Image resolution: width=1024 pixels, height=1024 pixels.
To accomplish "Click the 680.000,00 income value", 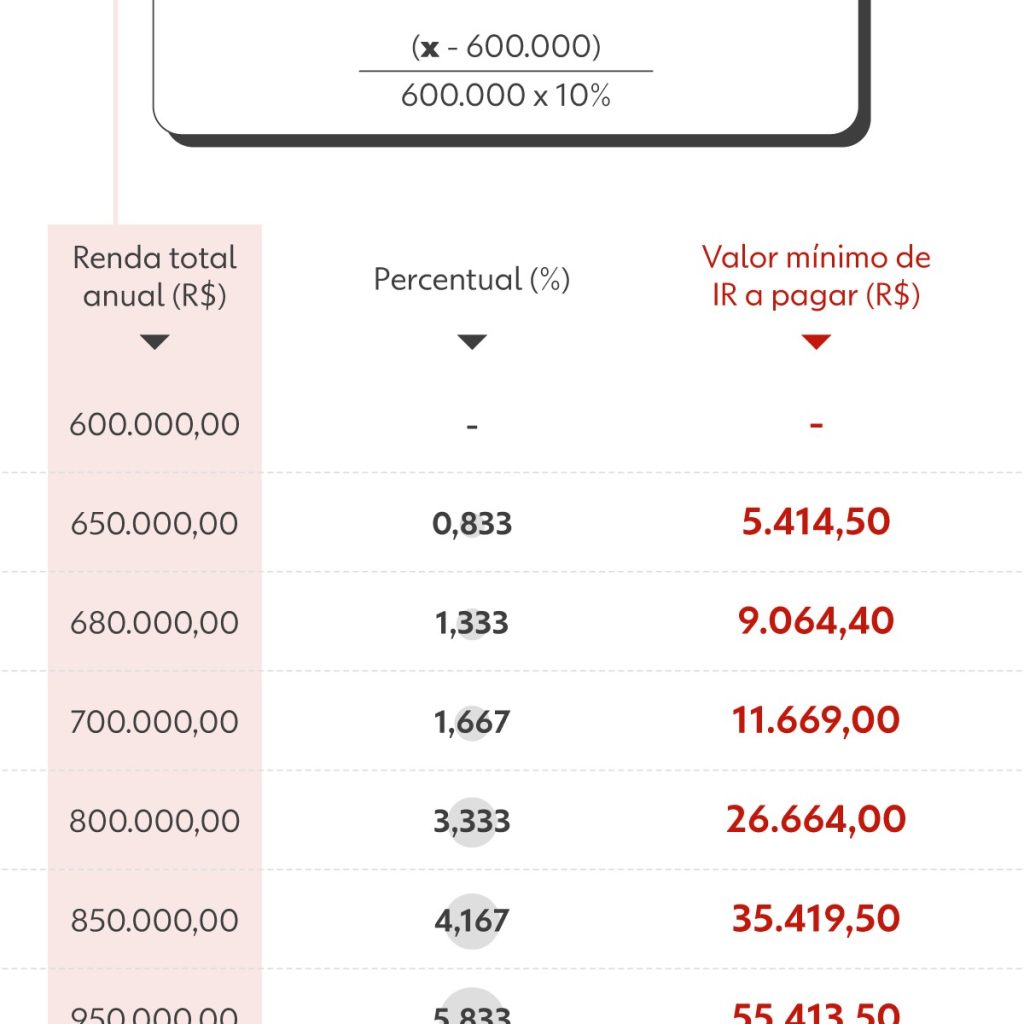I will pyautogui.click(x=155, y=622).
